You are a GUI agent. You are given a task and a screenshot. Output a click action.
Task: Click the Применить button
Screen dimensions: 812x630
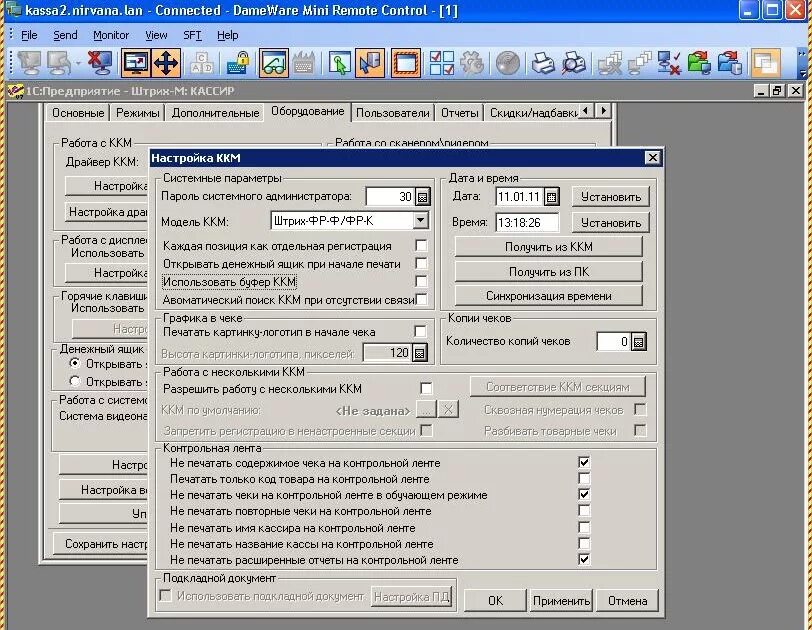point(561,600)
